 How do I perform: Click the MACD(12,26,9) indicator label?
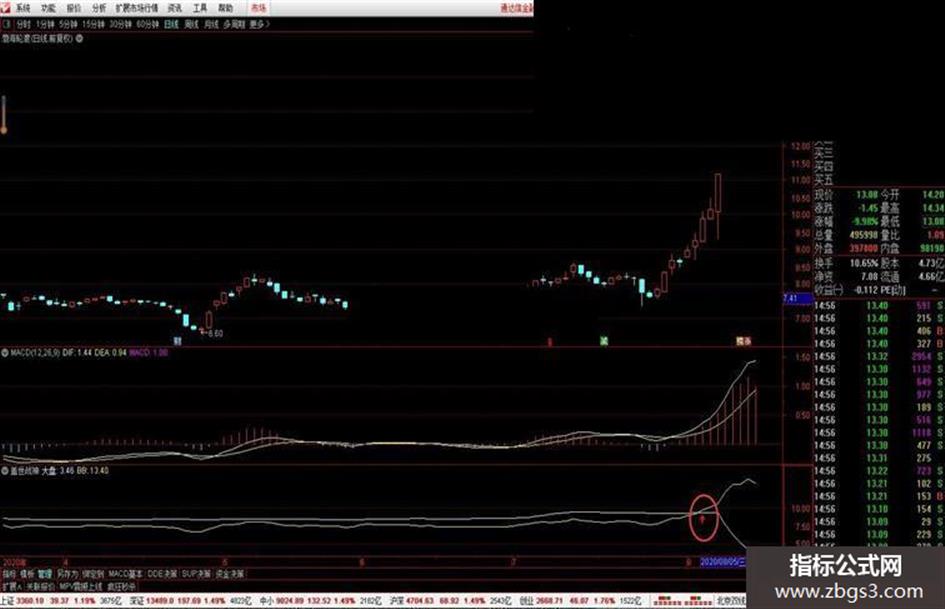pos(35,352)
